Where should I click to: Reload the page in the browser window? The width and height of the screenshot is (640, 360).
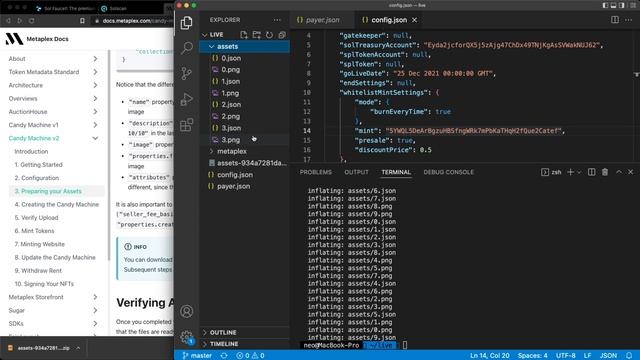(32, 20)
